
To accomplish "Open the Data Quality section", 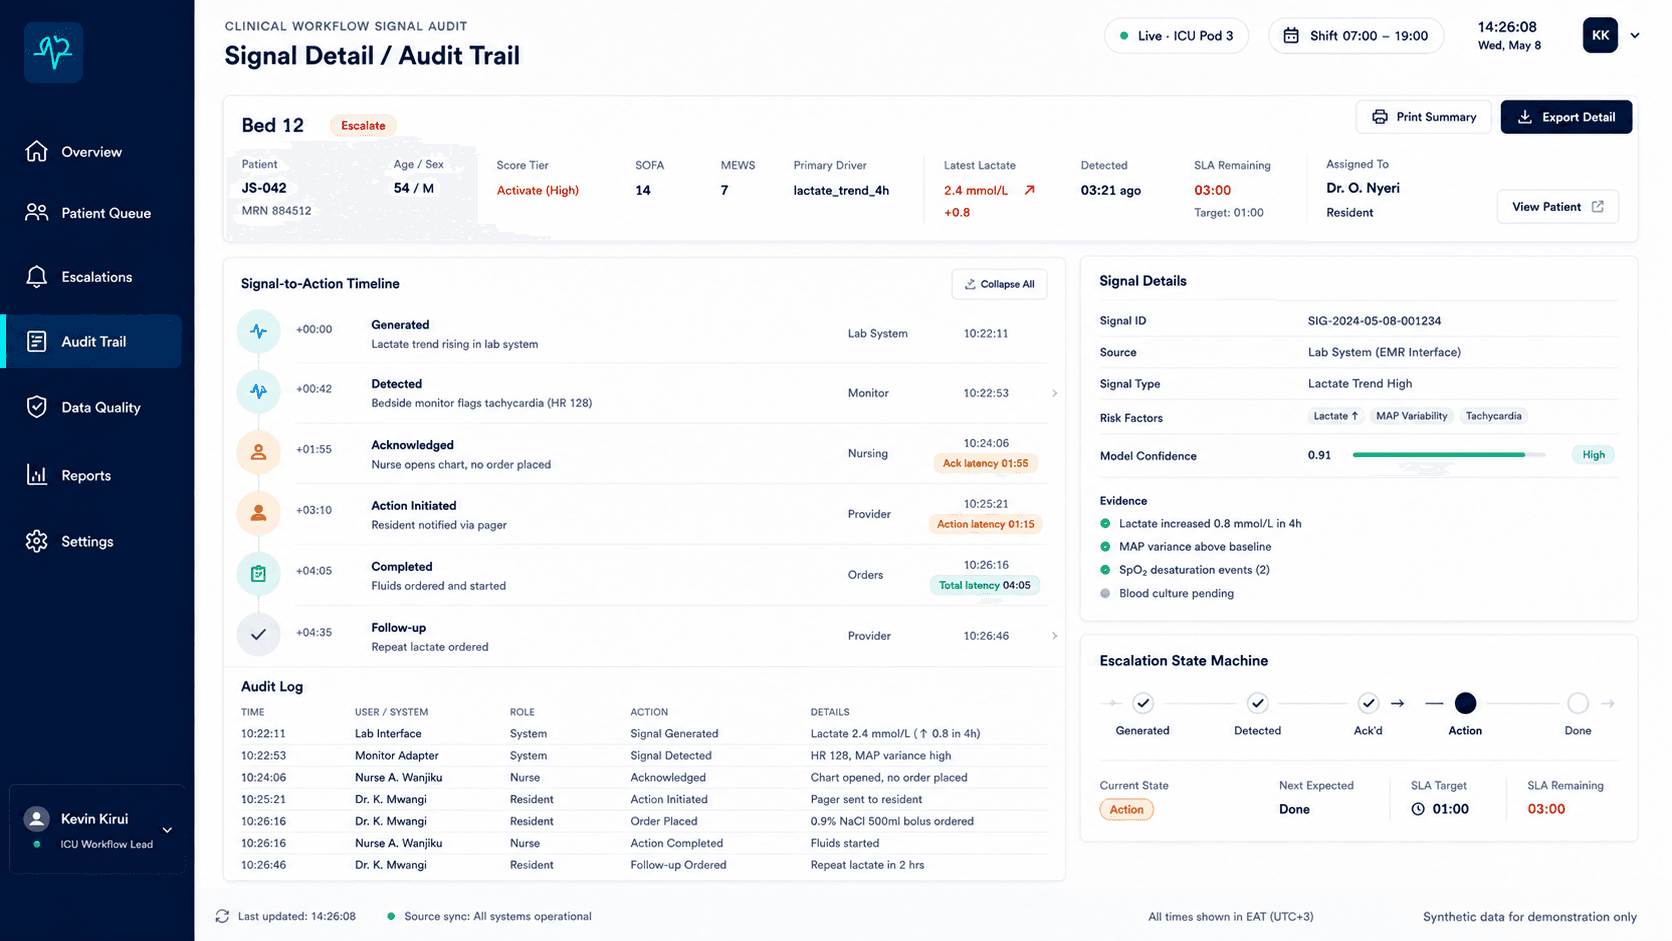I will coord(92,407).
